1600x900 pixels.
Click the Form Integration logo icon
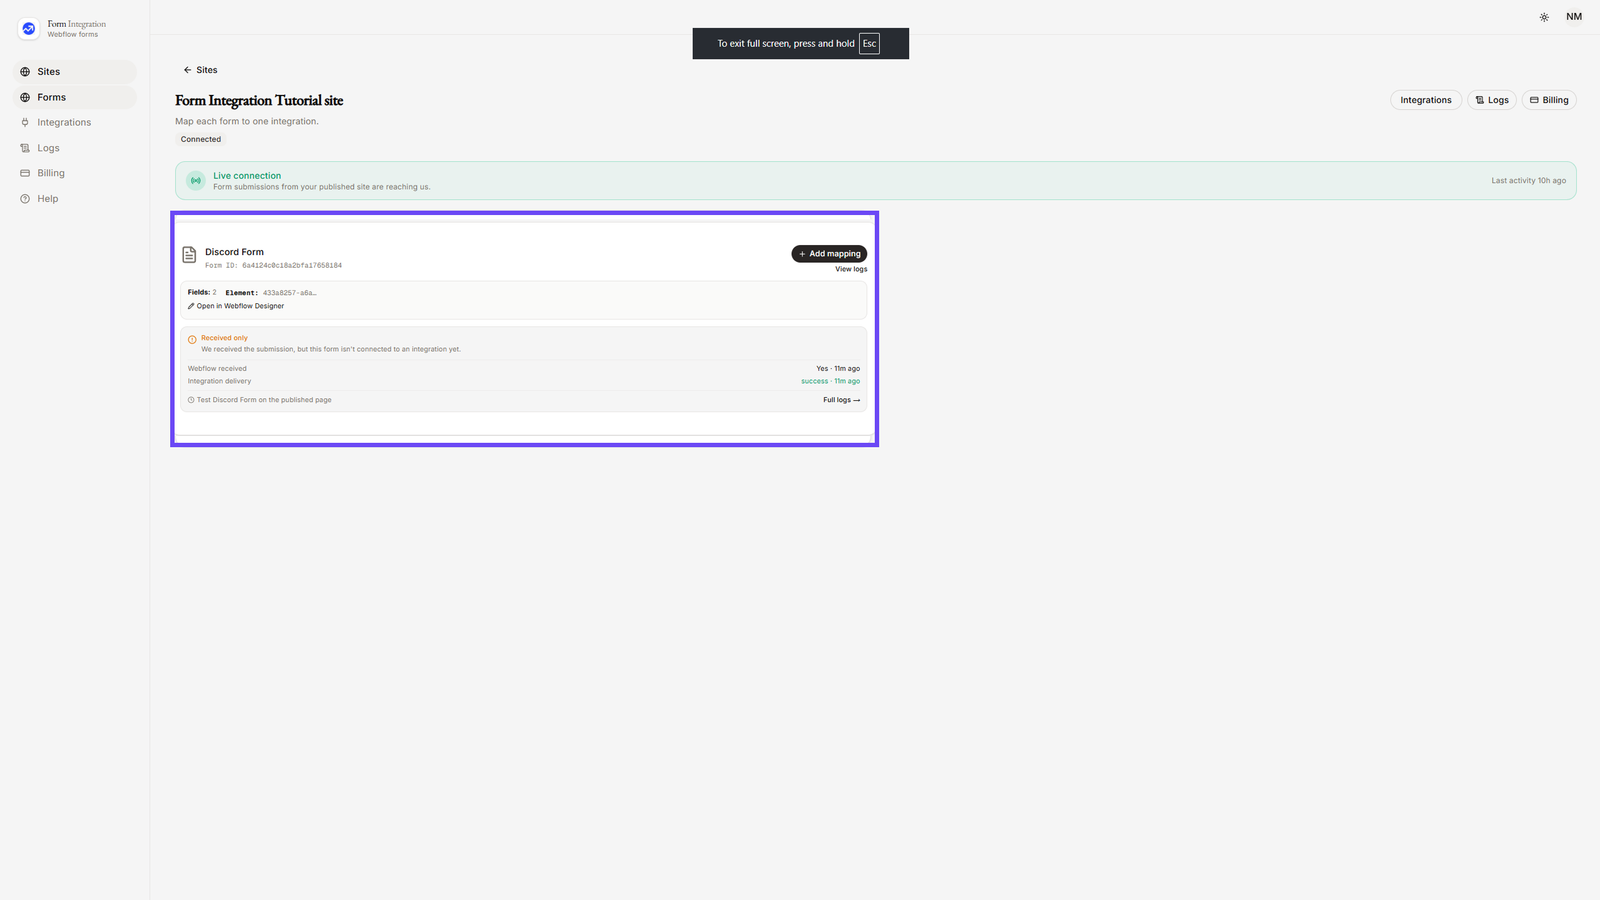[x=29, y=29]
